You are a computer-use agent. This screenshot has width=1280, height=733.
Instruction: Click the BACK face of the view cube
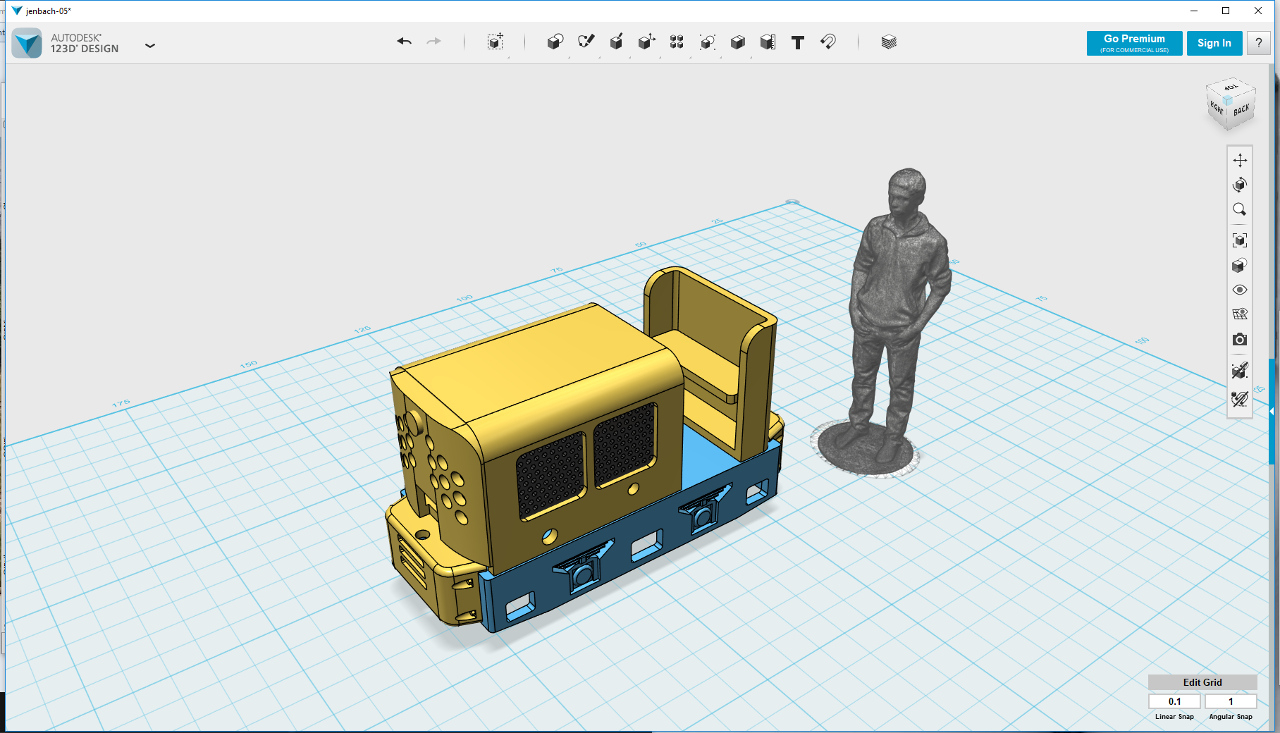pyautogui.click(x=1241, y=110)
